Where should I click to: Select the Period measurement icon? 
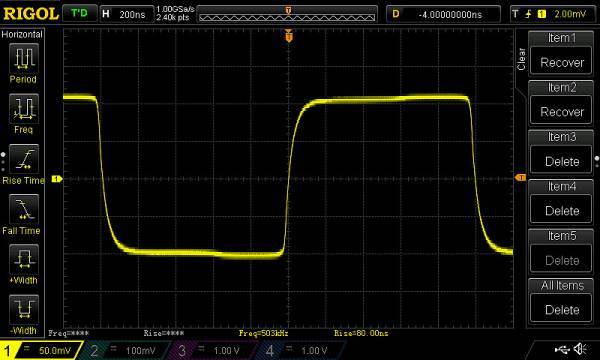24,59
